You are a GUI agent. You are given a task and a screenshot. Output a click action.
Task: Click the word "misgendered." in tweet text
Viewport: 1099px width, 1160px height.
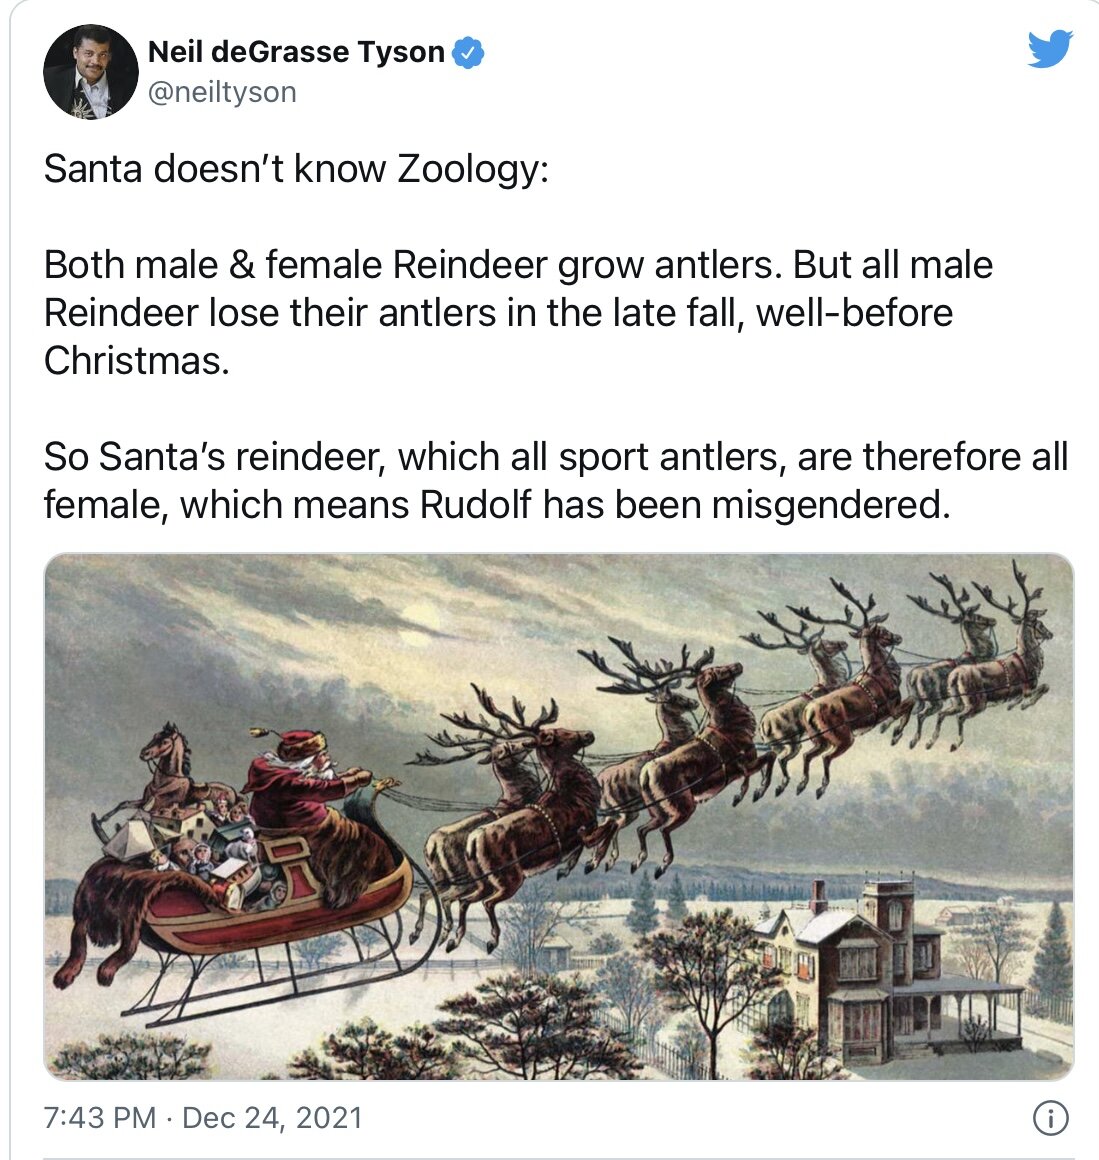[831, 507]
